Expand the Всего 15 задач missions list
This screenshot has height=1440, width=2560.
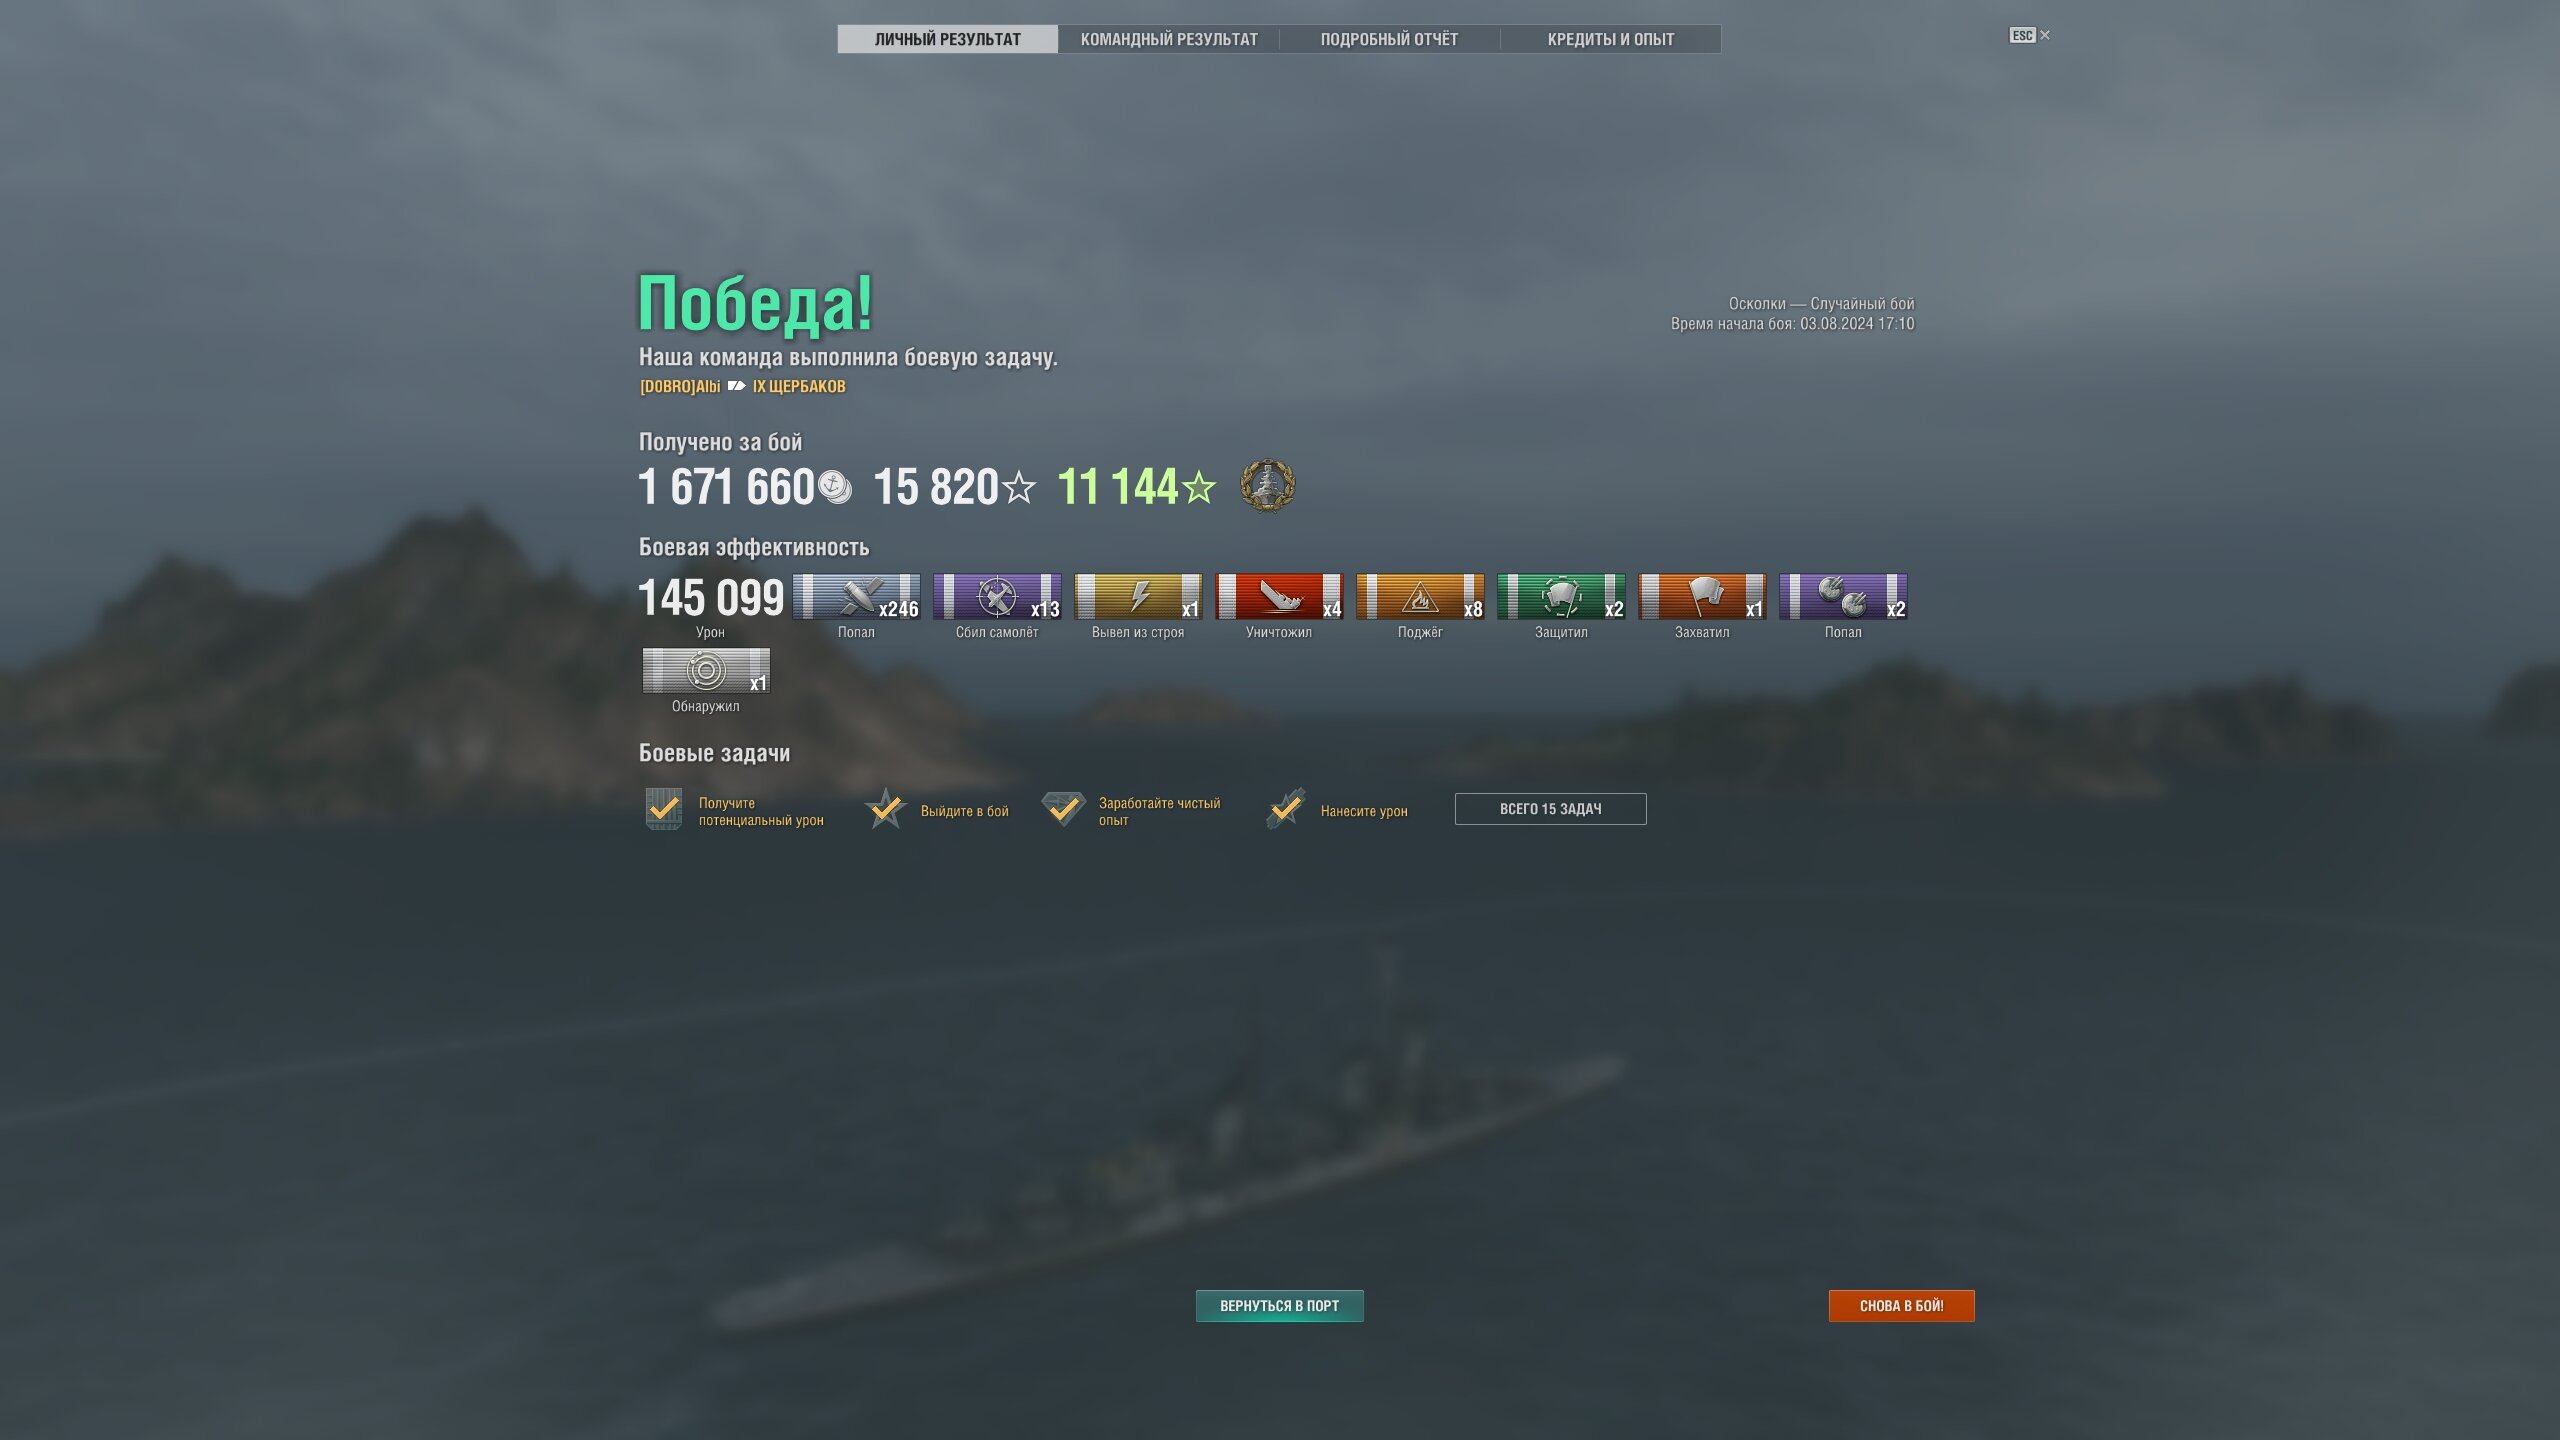1550,809
